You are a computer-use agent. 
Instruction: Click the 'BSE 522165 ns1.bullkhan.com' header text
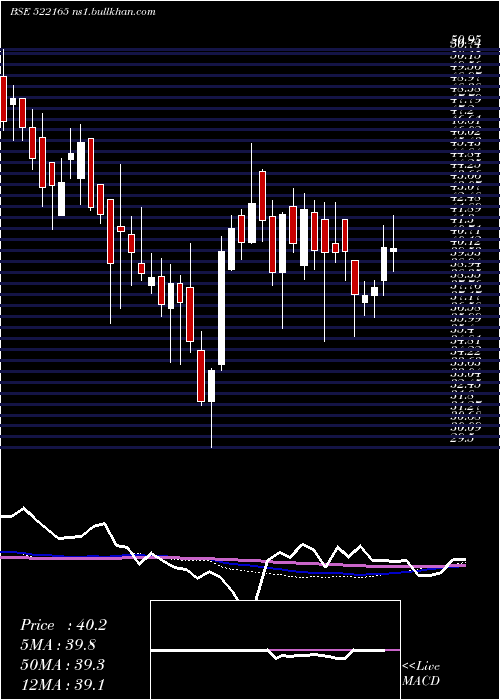[83, 12]
